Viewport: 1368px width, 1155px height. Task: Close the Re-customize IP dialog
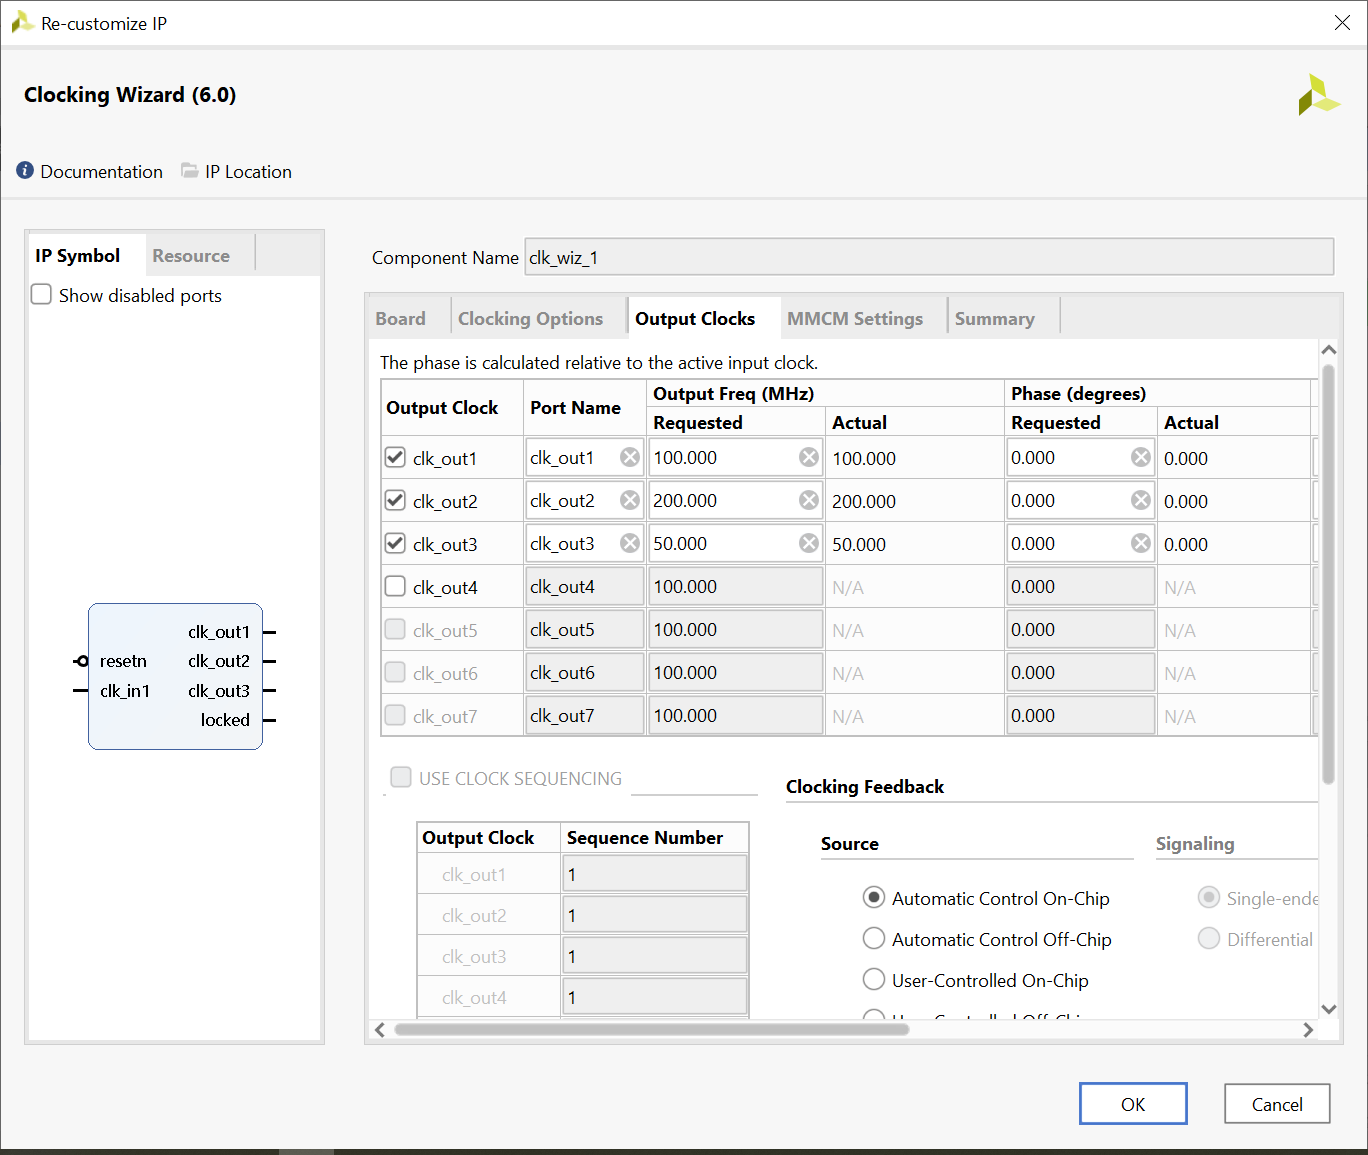click(x=1342, y=23)
